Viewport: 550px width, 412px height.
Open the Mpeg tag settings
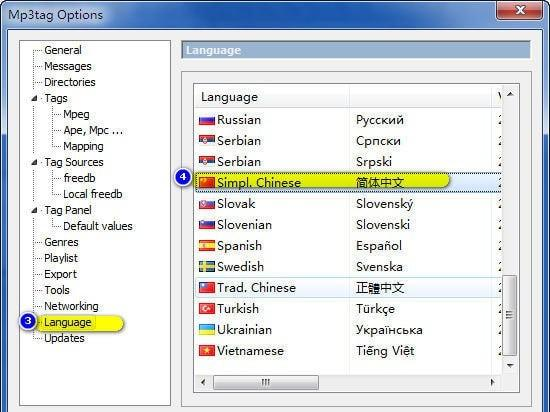click(x=76, y=114)
